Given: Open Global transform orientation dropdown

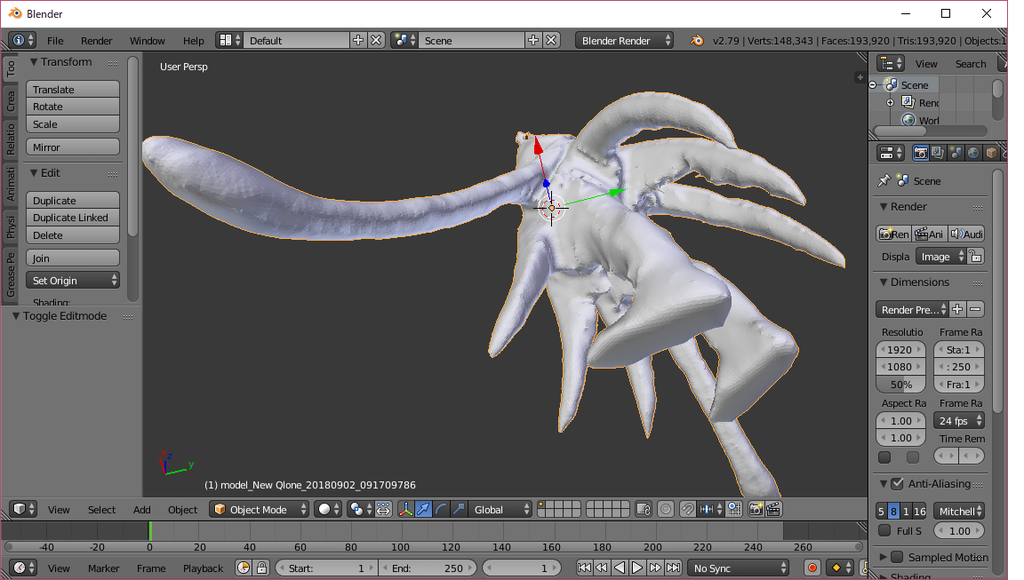Looking at the screenshot, I should pyautogui.click(x=500, y=509).
